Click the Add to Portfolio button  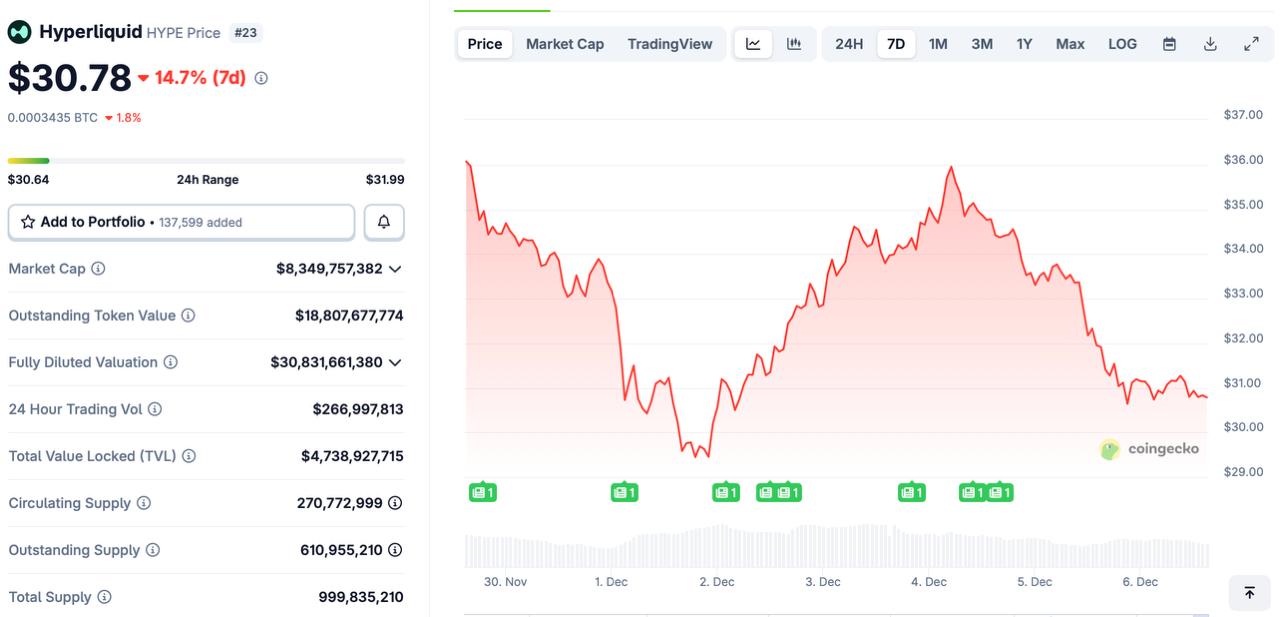pos(181,222)
